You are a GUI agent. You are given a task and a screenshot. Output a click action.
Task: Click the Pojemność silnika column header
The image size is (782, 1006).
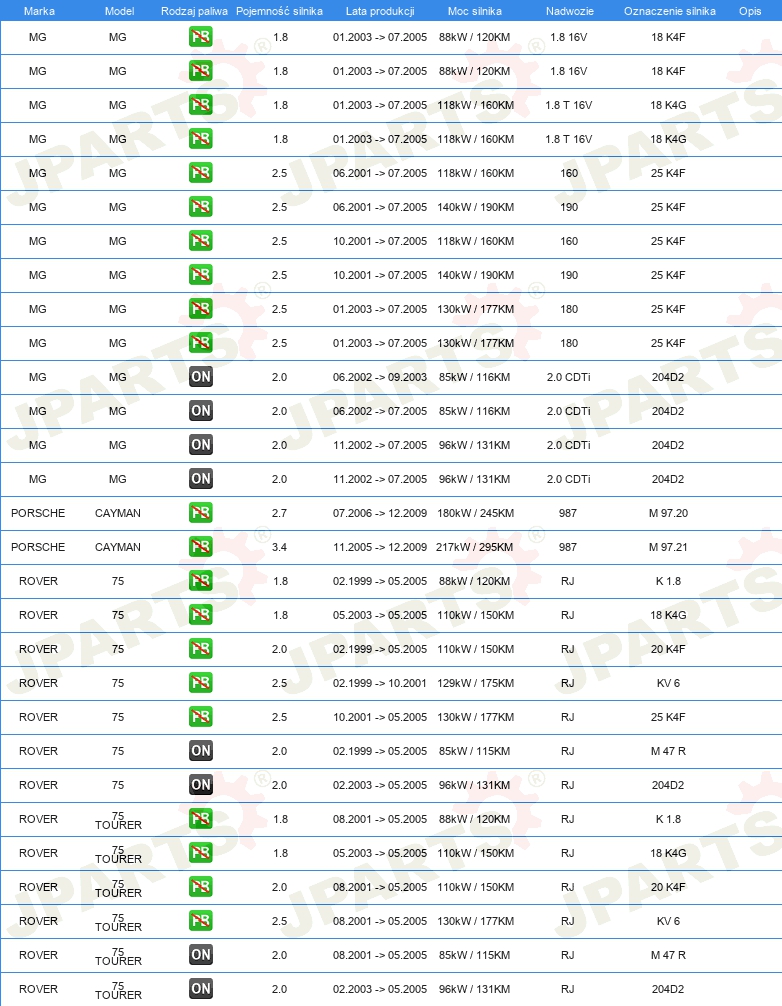tap(279, 11)
